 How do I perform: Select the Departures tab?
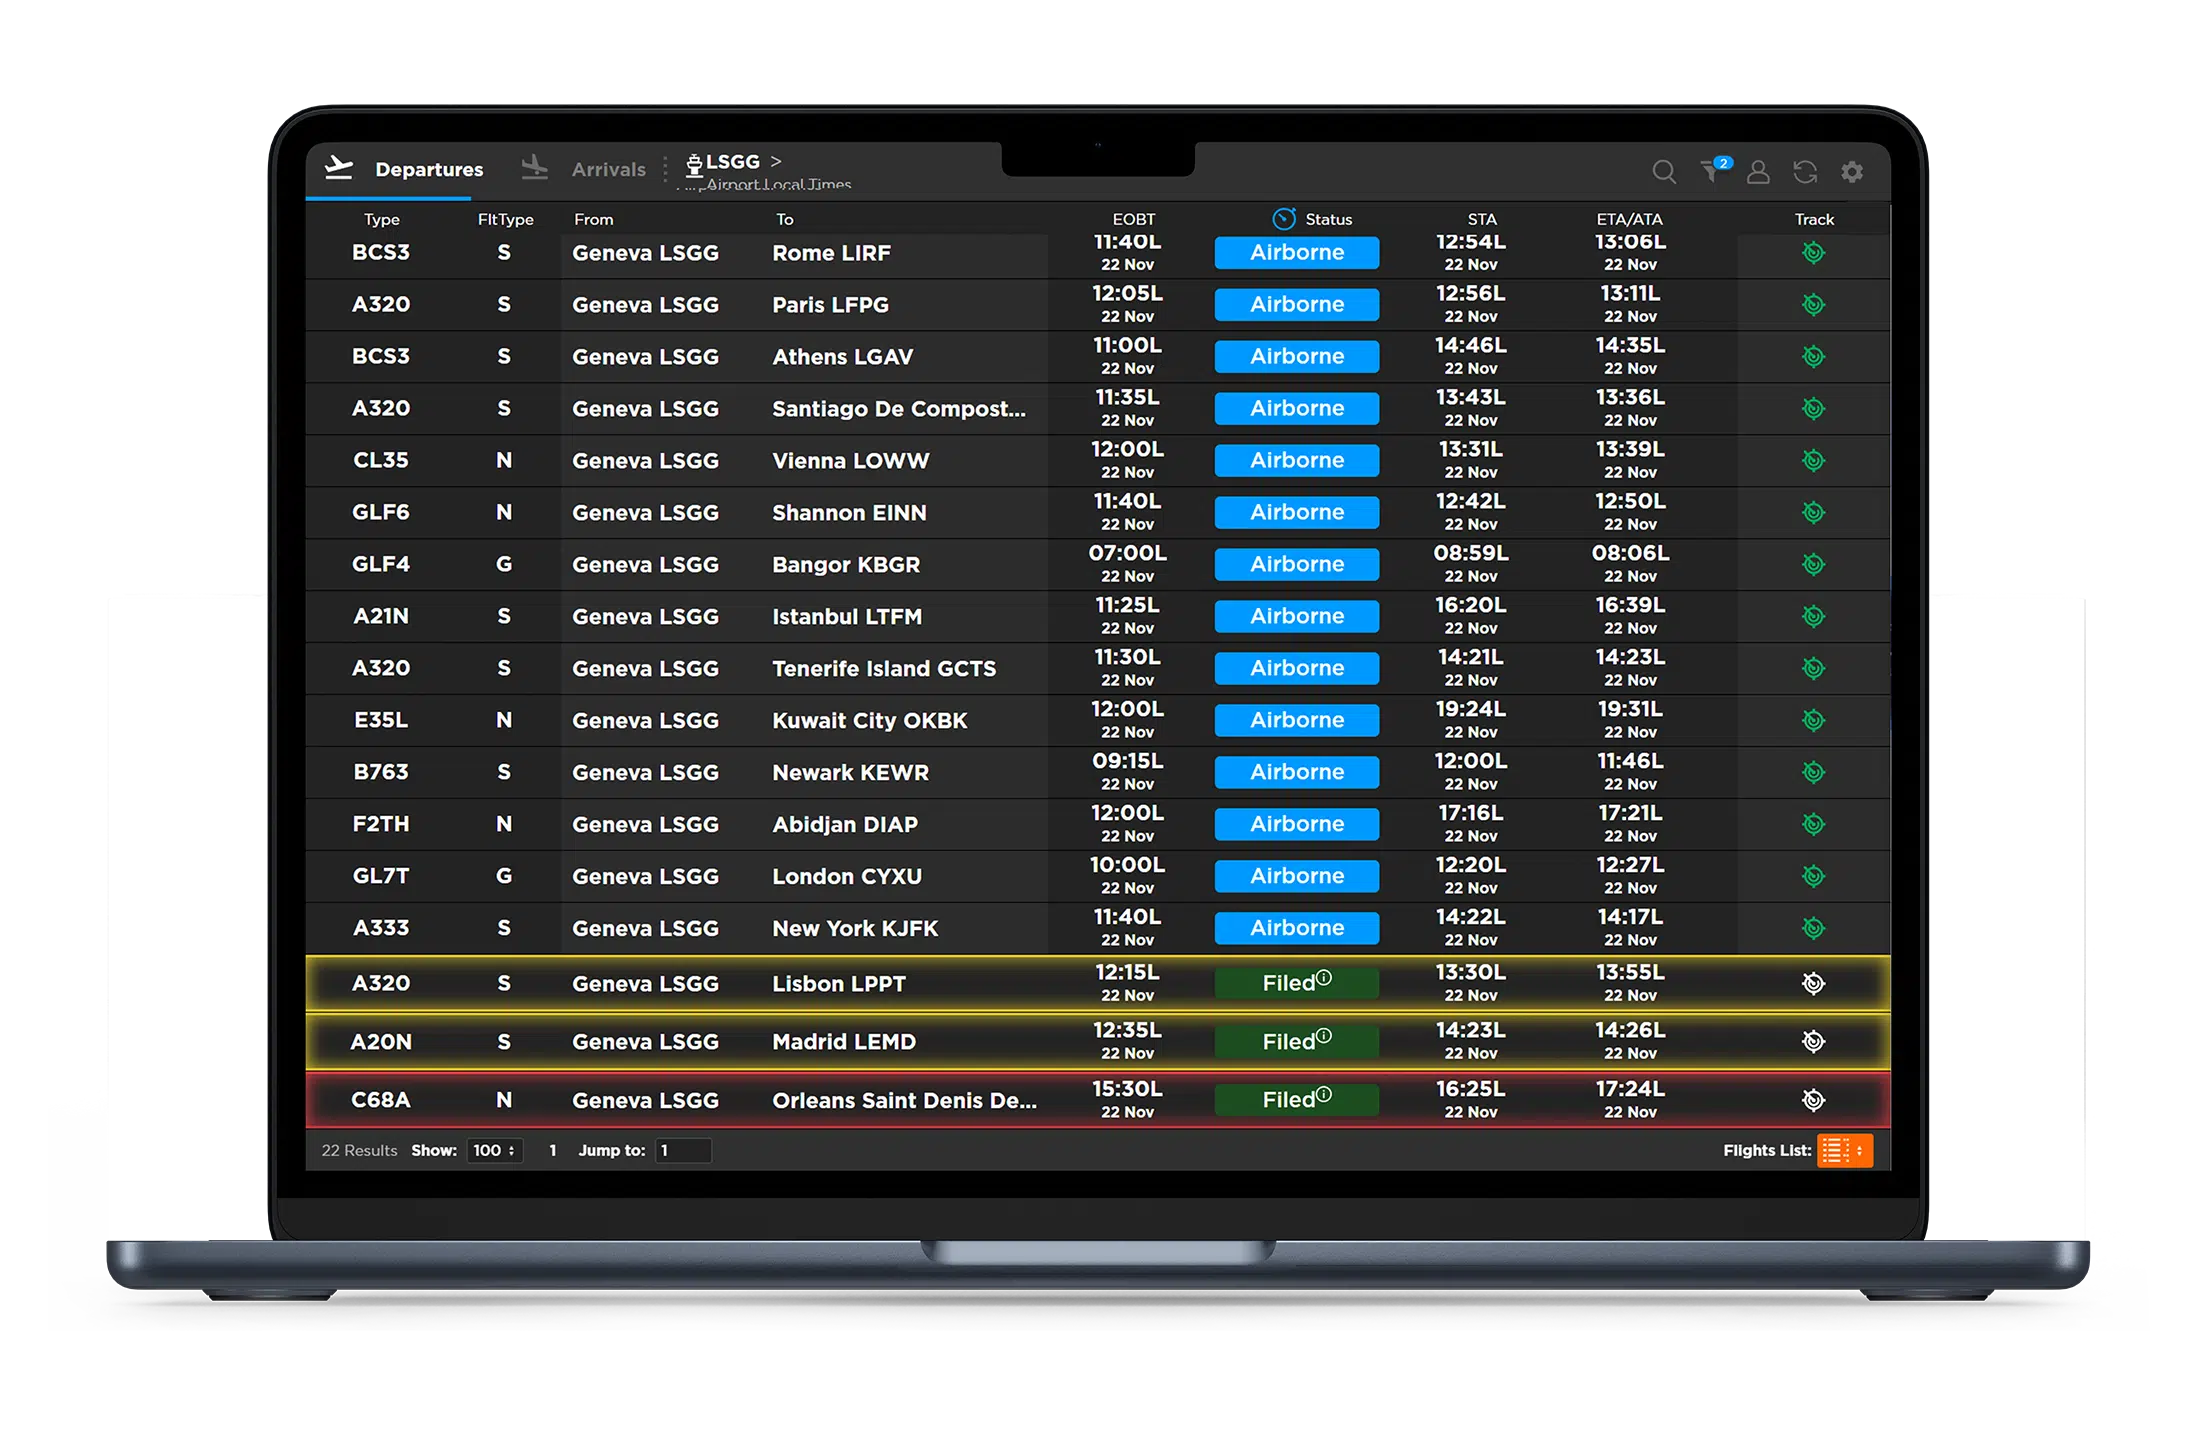[x=428, y=169]
